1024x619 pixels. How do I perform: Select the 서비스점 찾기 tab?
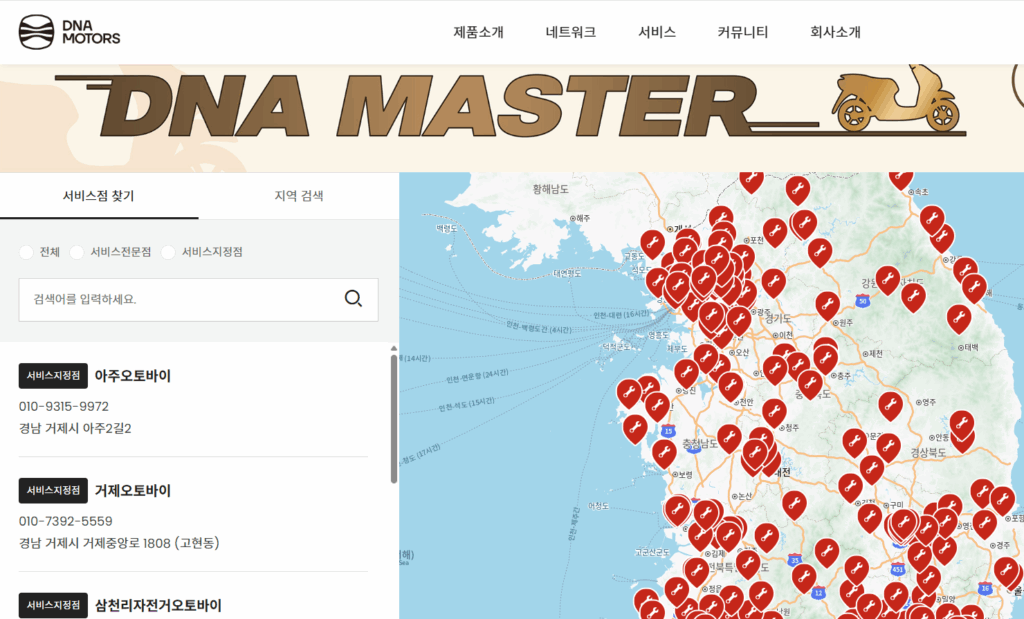click(98, 196)
